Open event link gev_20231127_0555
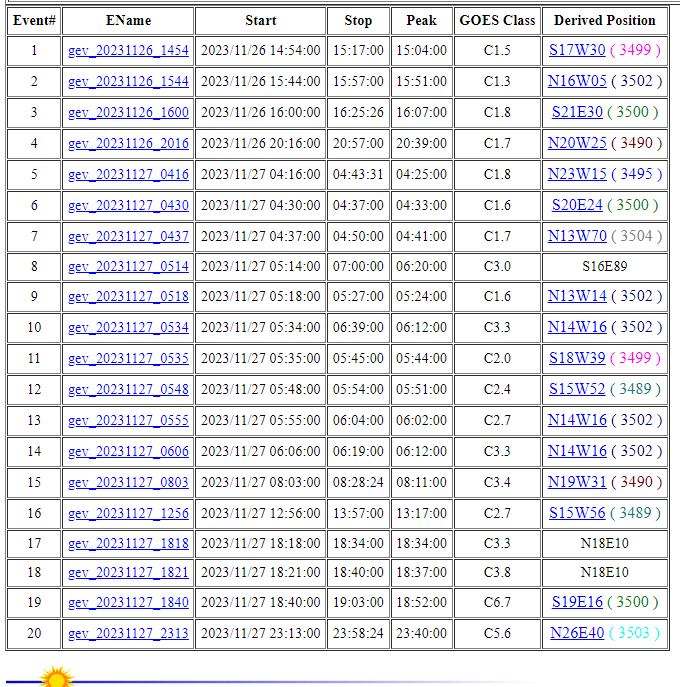This screenshot has width=680, height=687. pos(128,421)
